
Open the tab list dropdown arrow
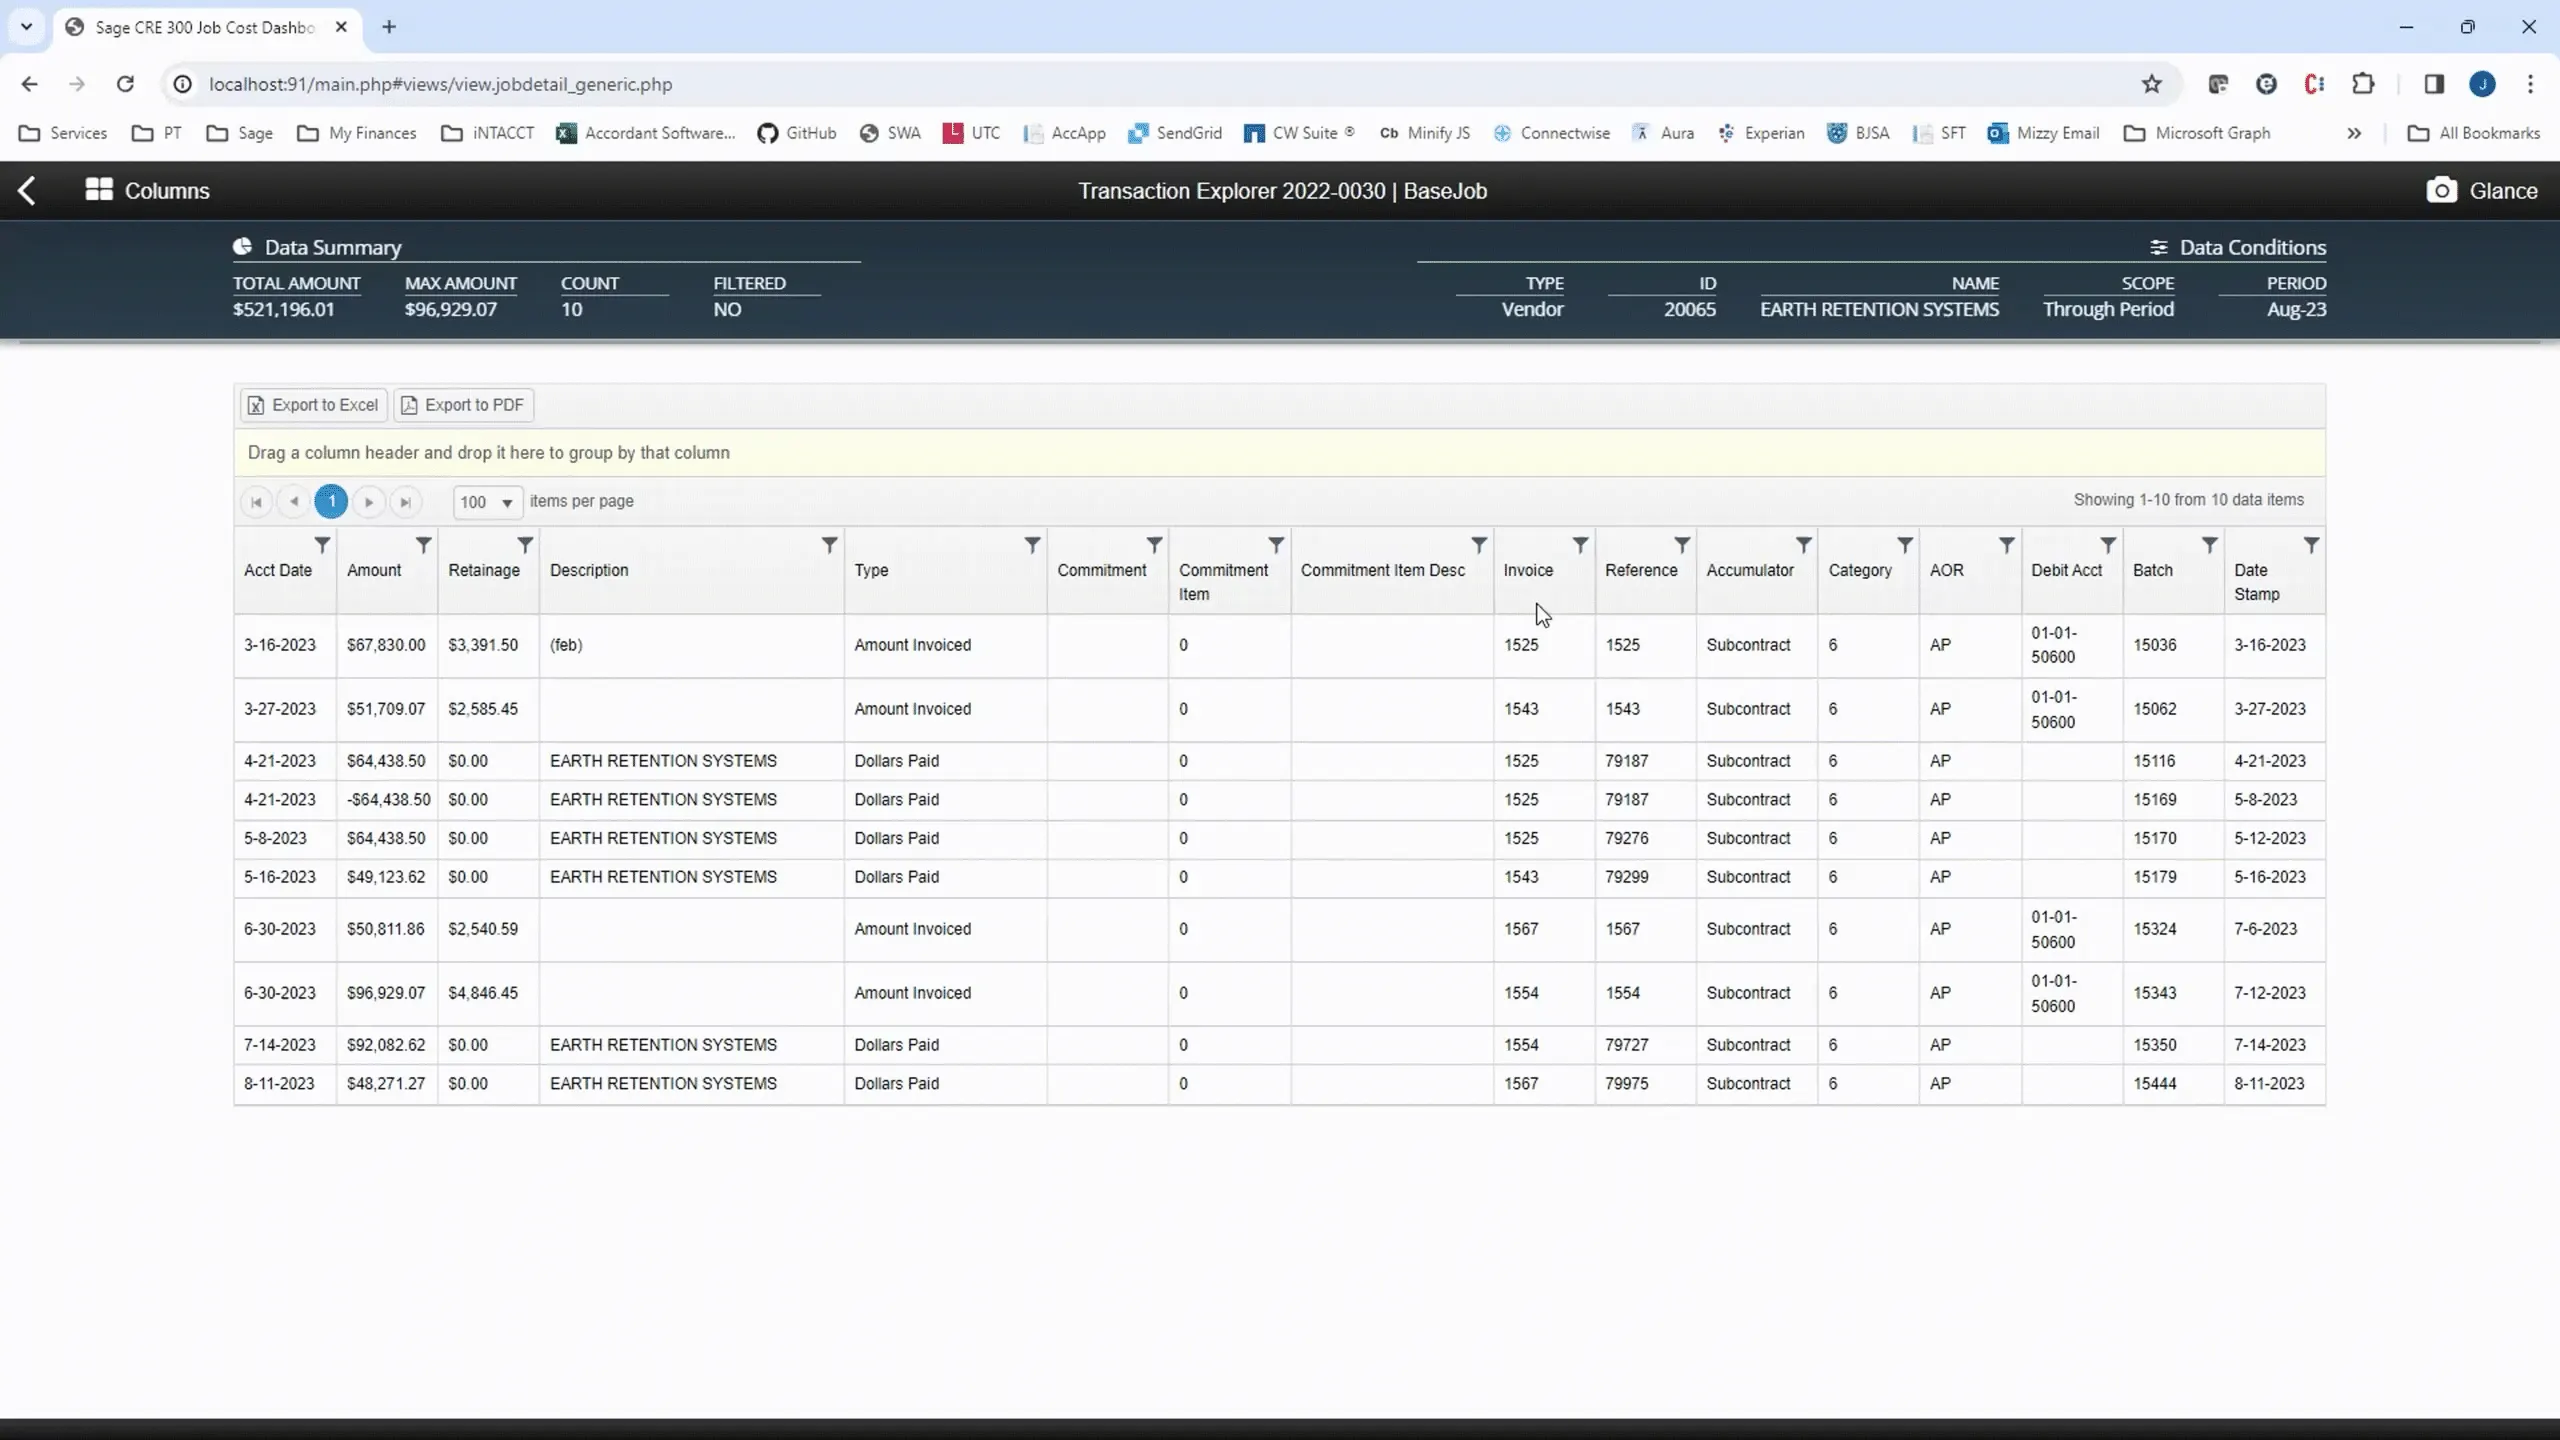26,27
